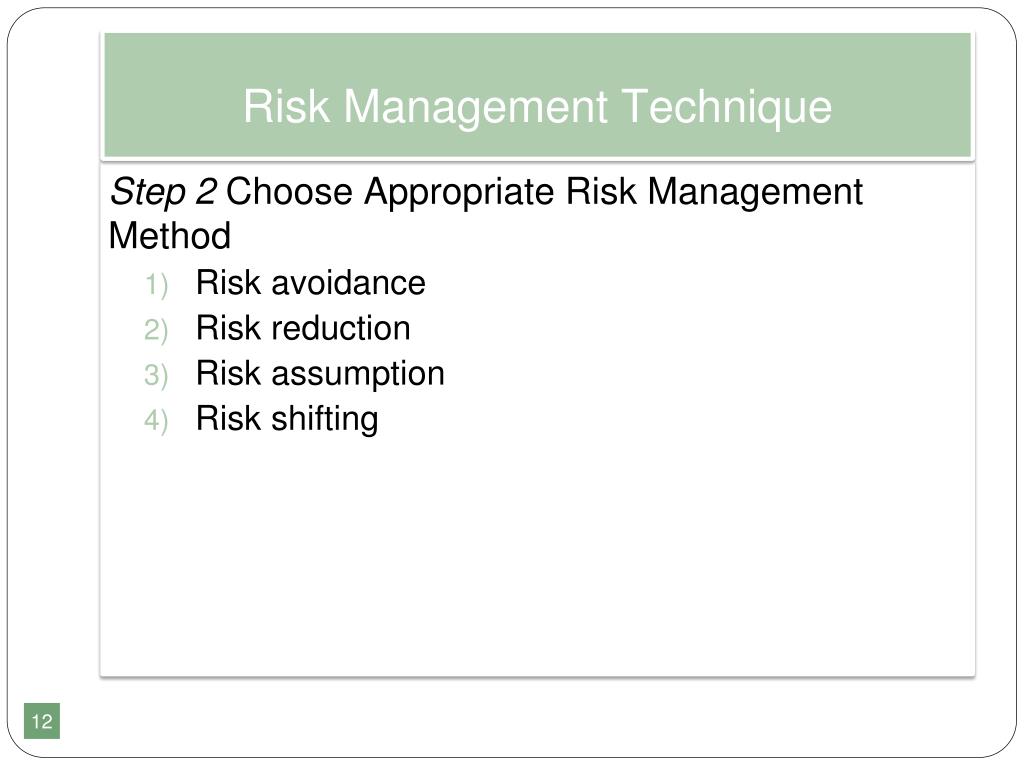Click the Risk avoidance list item

pyautogui.click(x=311, y=283)
